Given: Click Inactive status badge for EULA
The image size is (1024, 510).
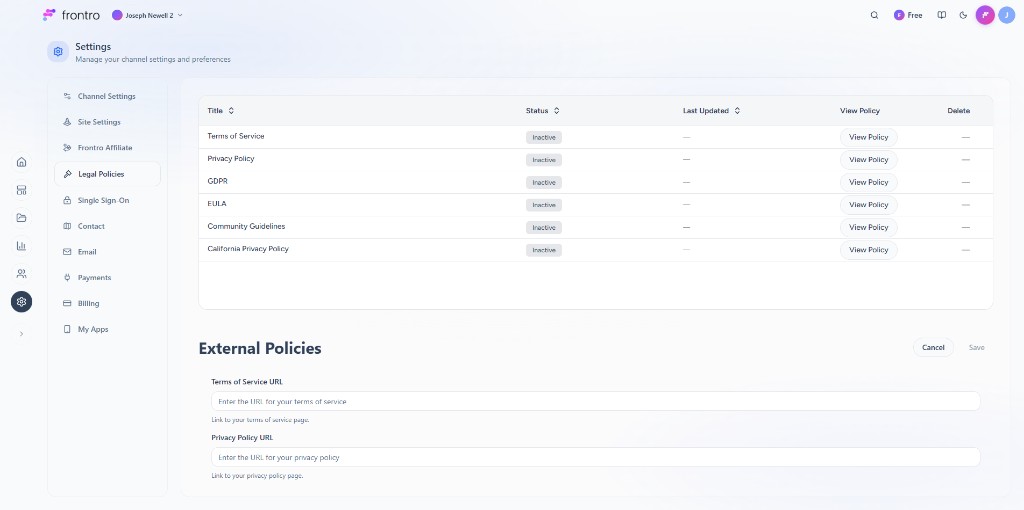Looking at the screenshot, I should pyautogui.click(x=544, y=205).
